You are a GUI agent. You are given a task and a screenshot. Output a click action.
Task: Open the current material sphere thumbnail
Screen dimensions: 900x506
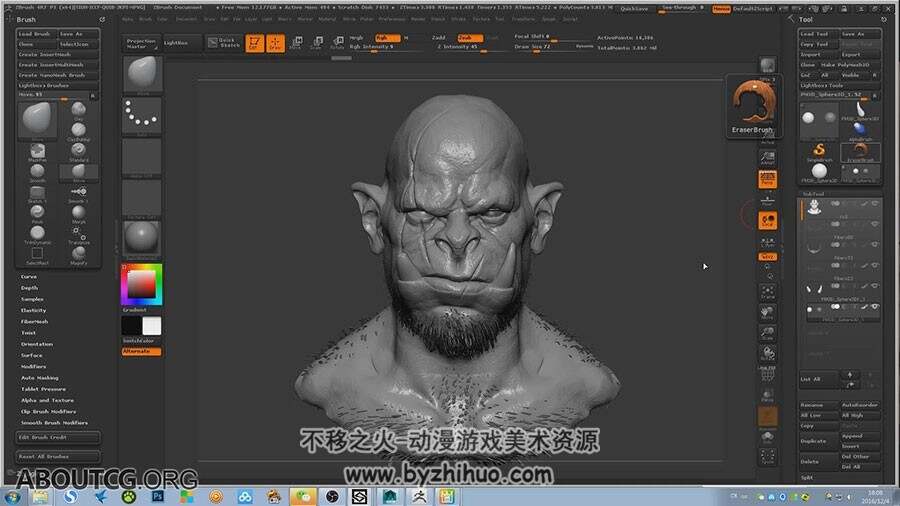pyautogui.click(x=142, y=238)
